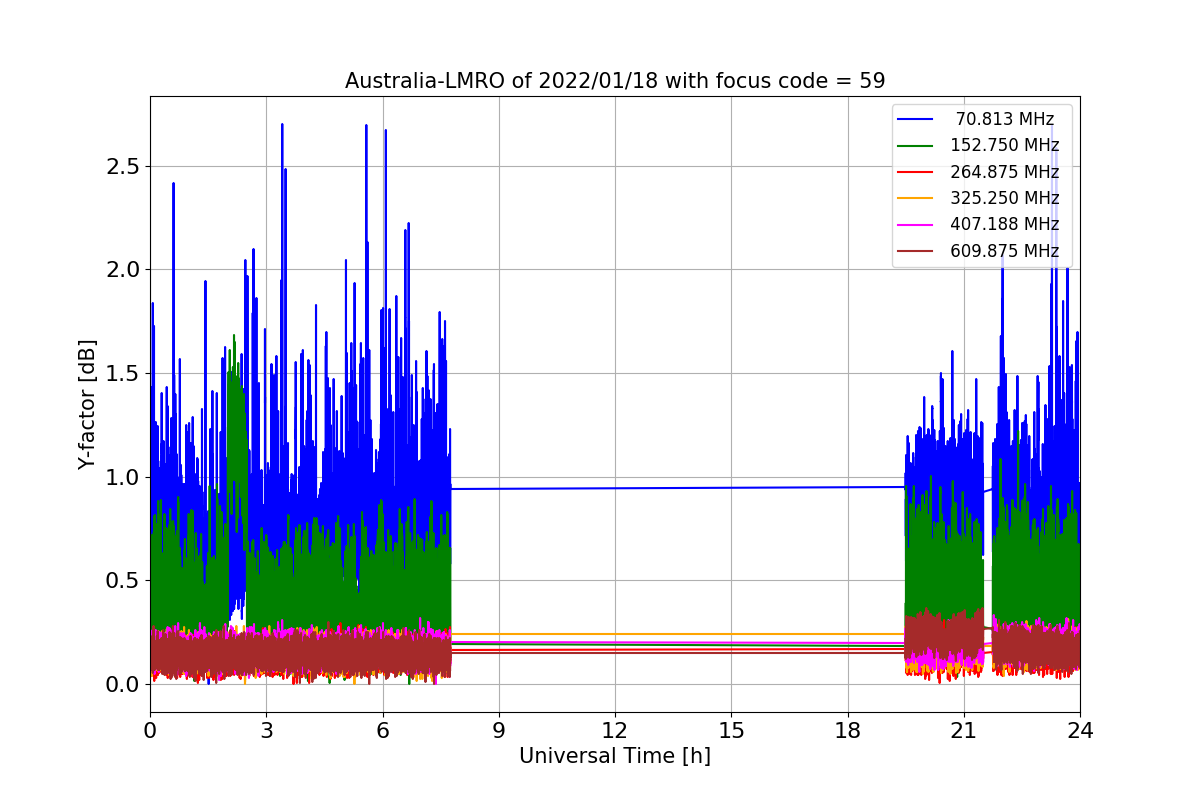Click the x-axis tick label 6

point(382,731)
